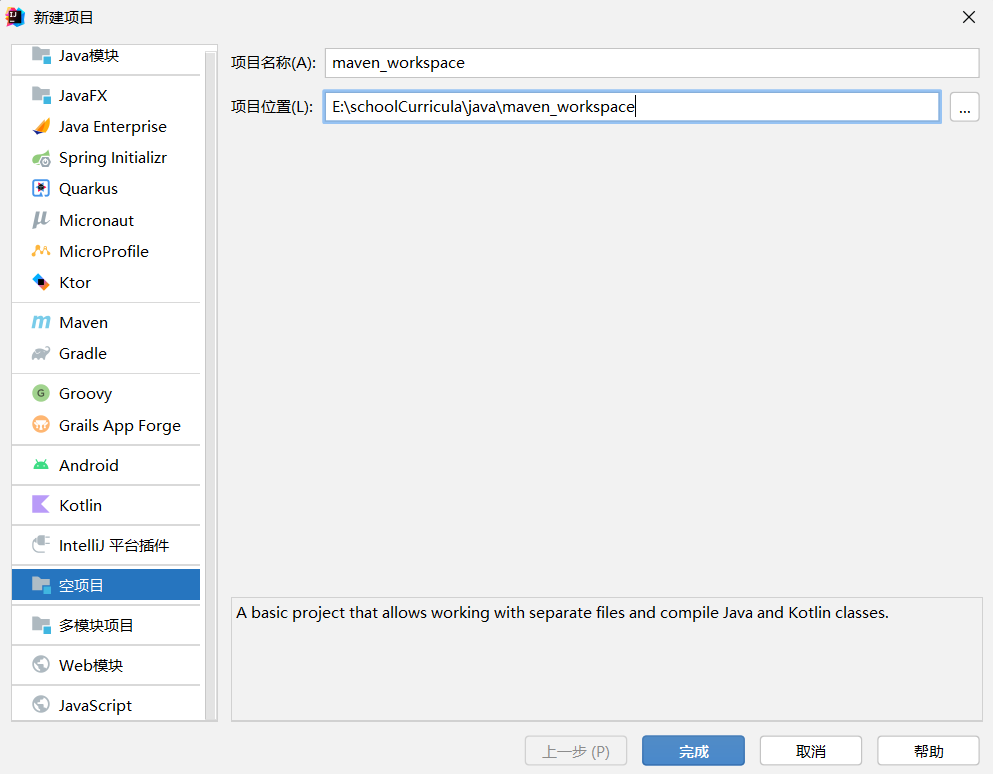The width and height of the screenshot is (993, 774).
Task: Select 空项目 in the list
Action: 106,585
